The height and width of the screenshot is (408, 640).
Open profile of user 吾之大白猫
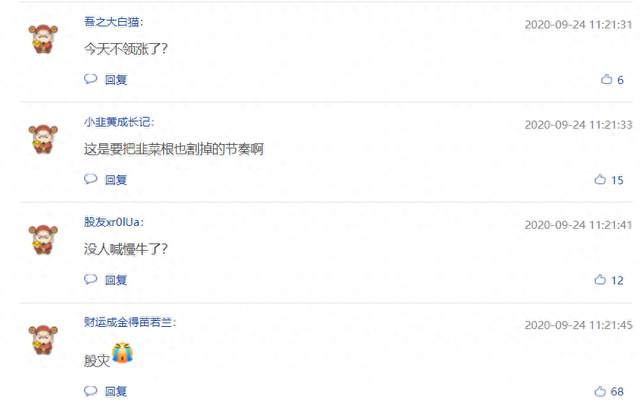[111, 22]
